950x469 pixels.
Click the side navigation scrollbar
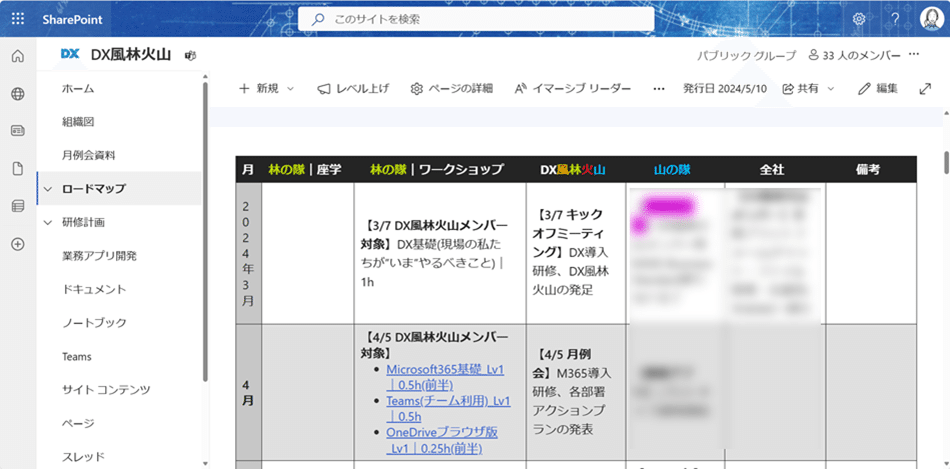[205, 230]
